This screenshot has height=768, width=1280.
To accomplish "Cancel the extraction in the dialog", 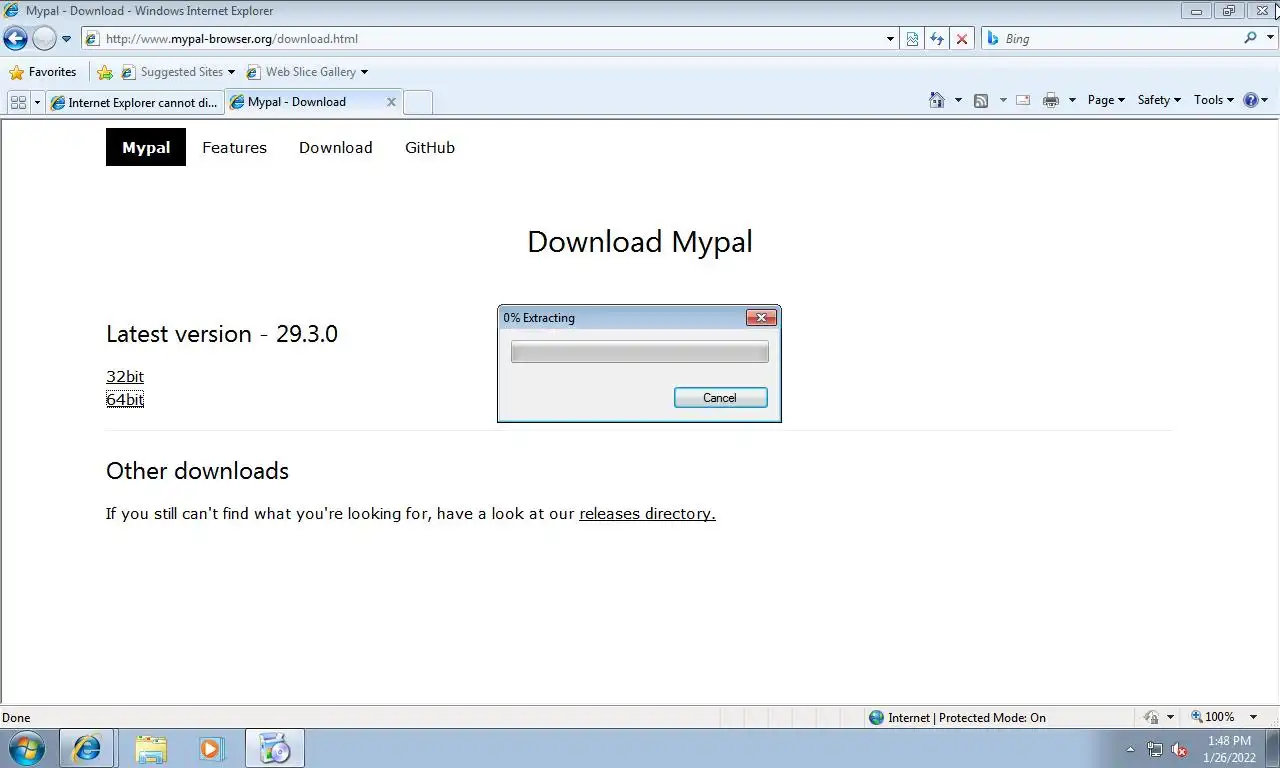I will tap(720, 398).
